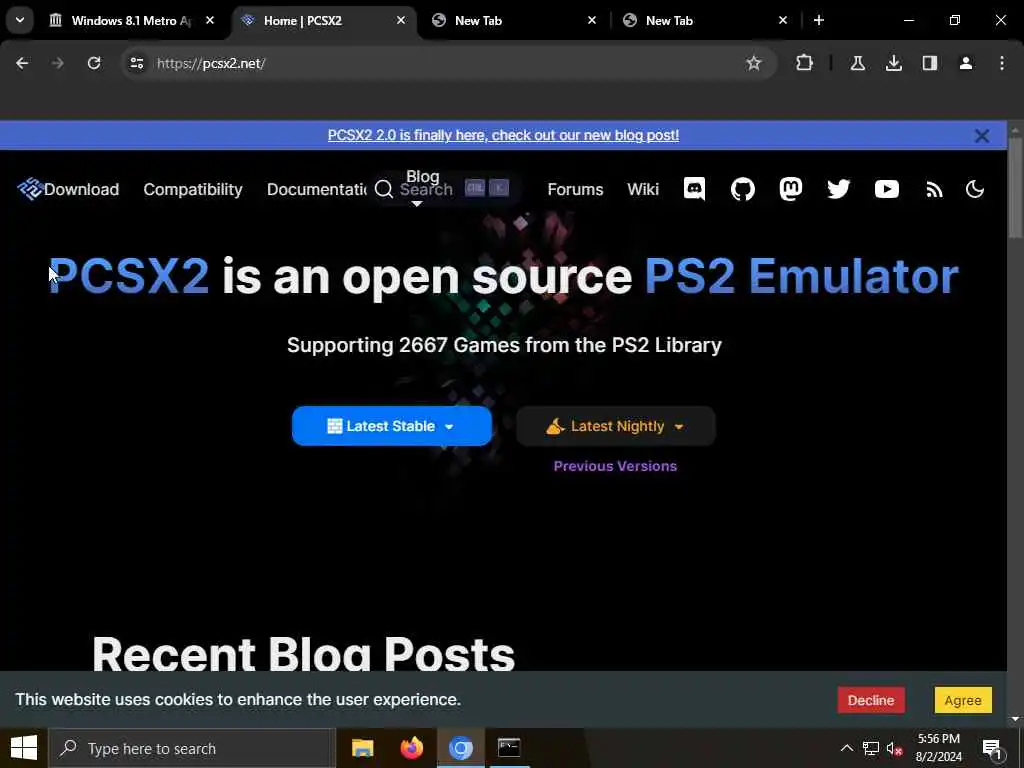Open the browser Downloads icon

point(893,63)
